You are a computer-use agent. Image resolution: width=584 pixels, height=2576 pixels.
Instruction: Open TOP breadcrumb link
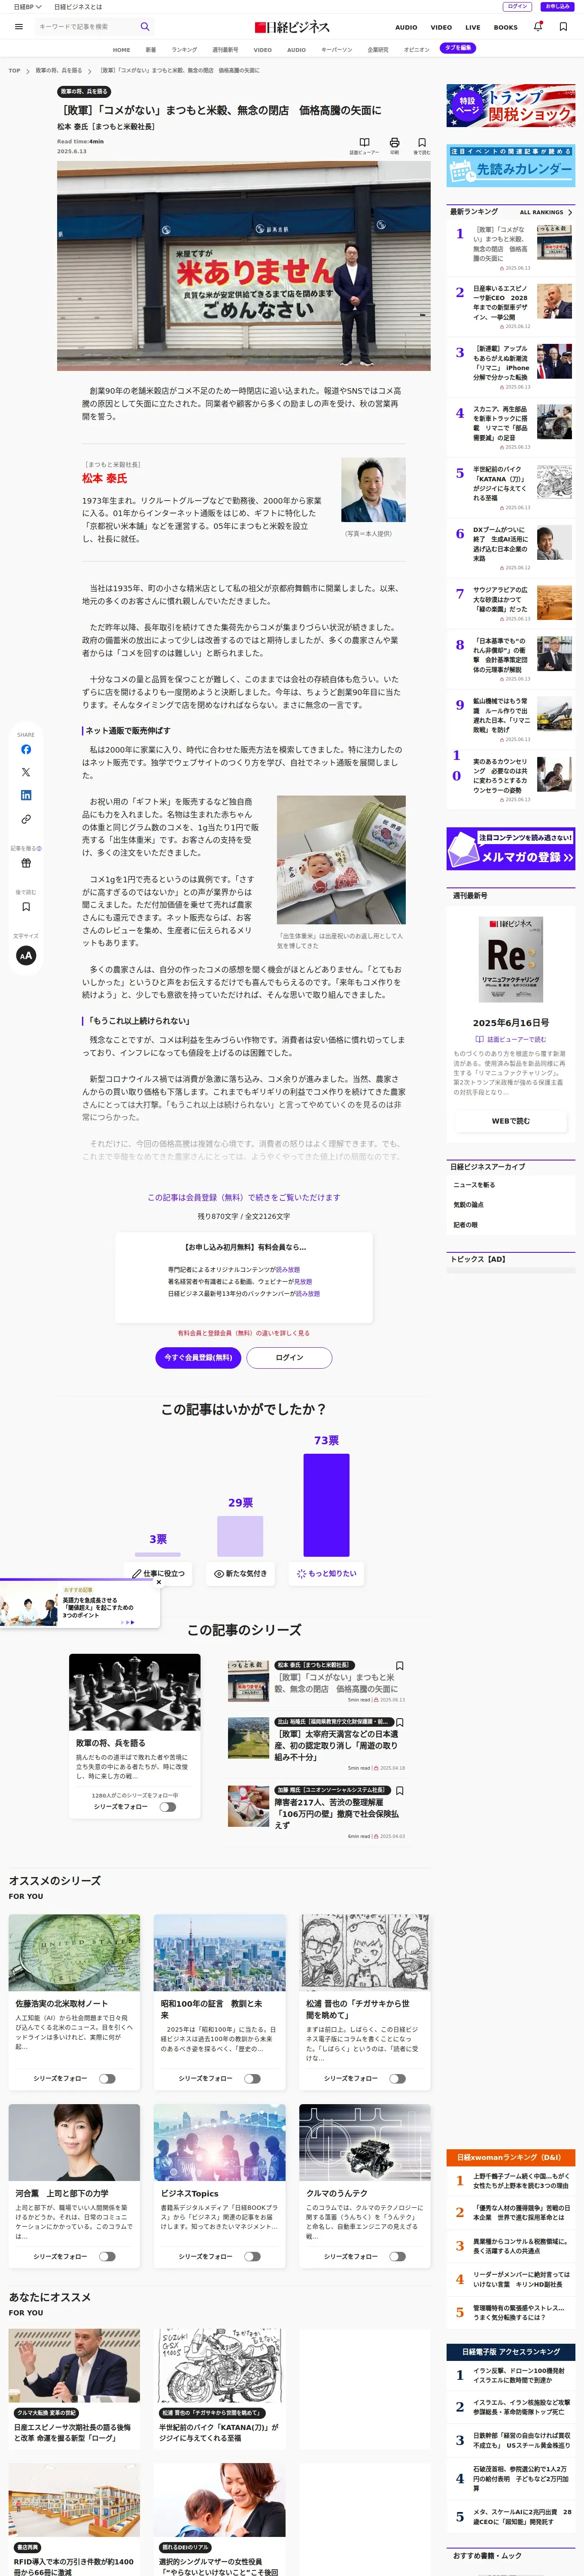14,71
